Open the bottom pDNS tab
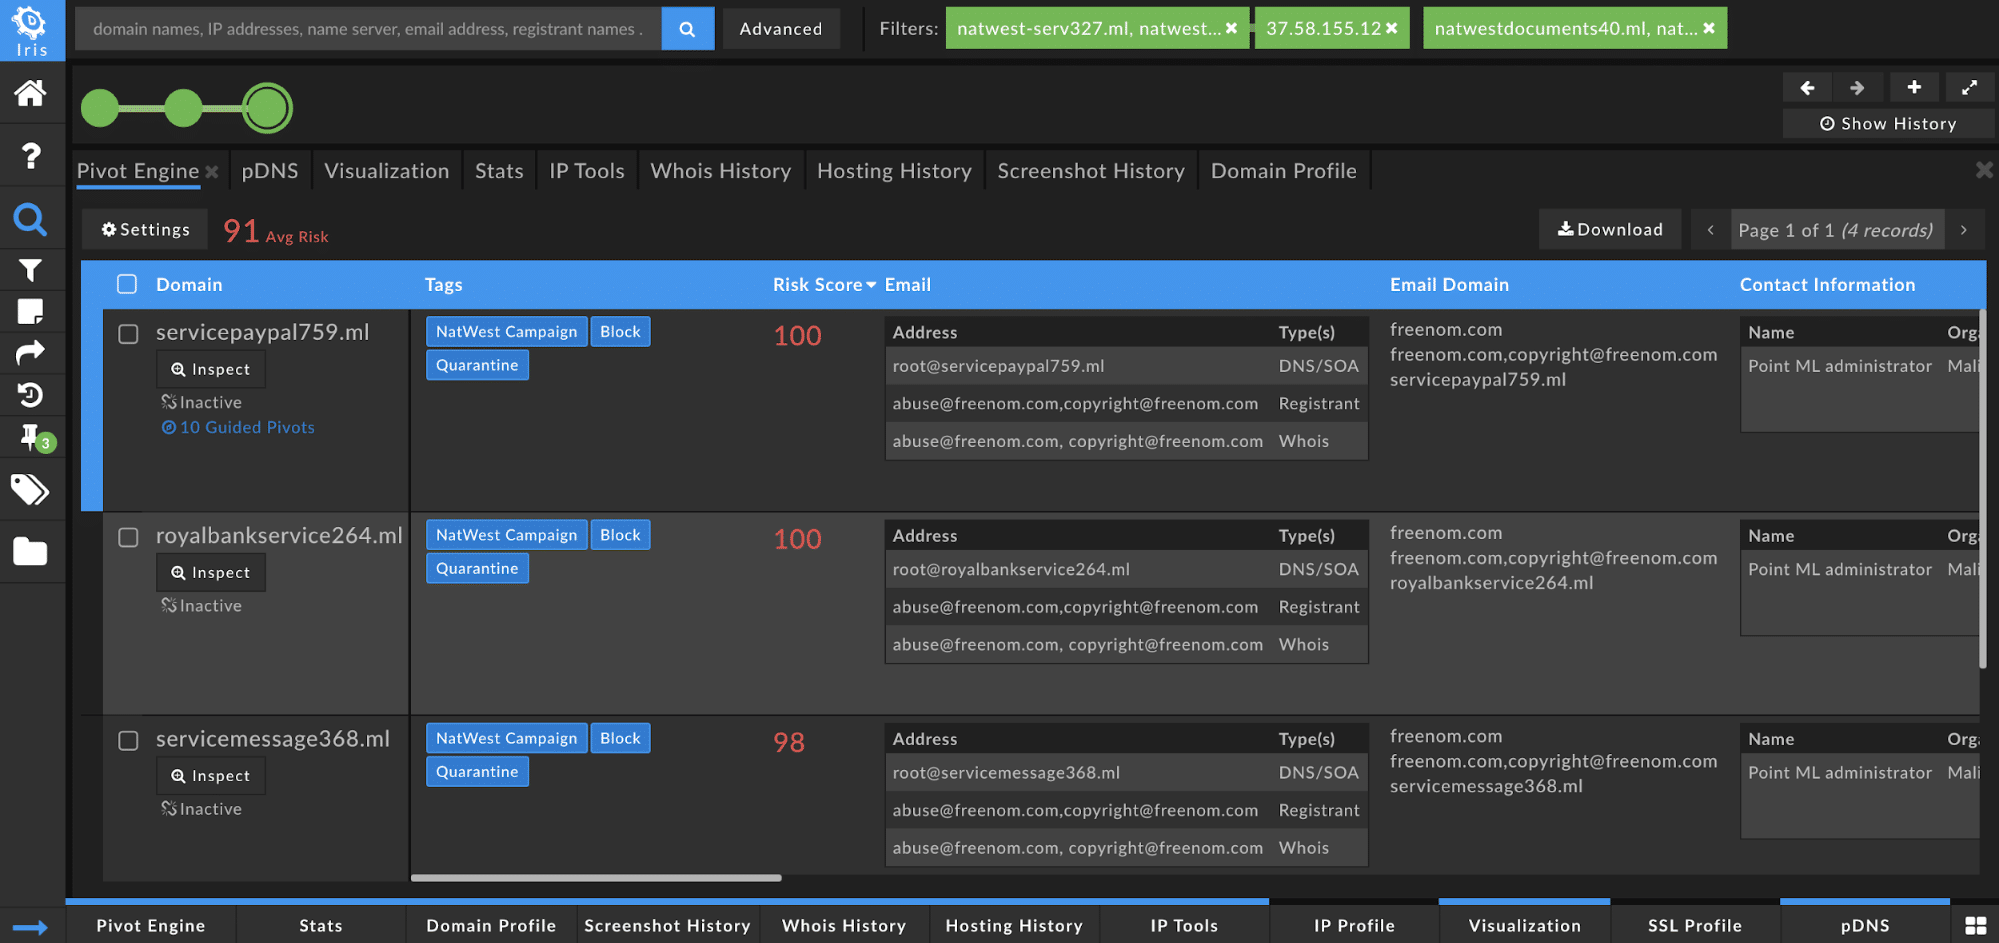Screen dimensions: 1999x943 coord(1865,925)
